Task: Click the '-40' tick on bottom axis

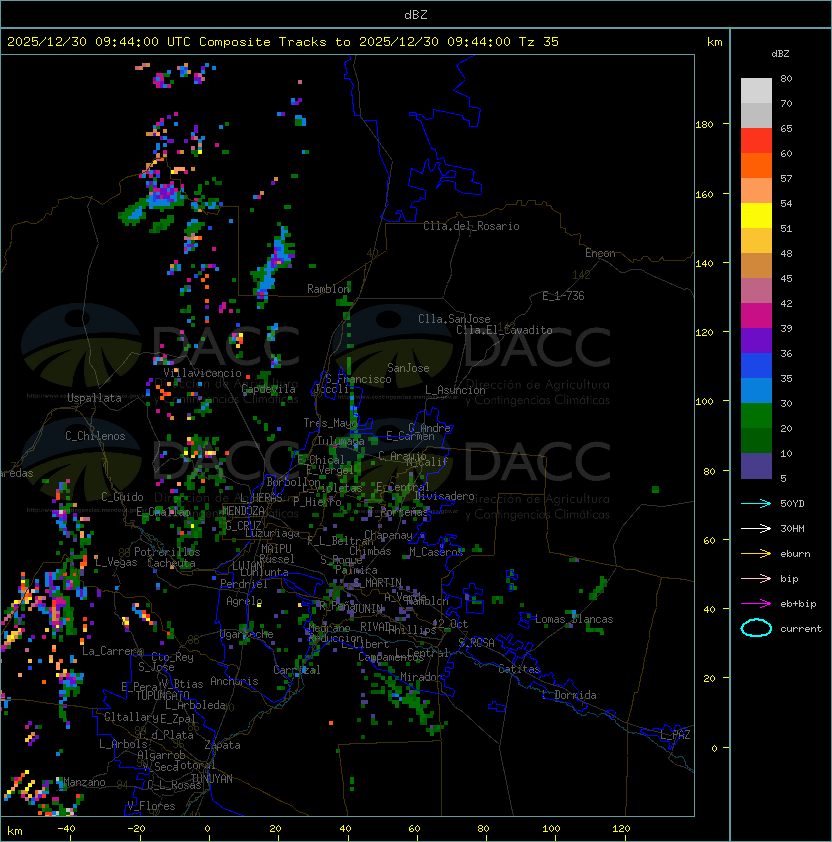Action: click(x=66, y=829)
